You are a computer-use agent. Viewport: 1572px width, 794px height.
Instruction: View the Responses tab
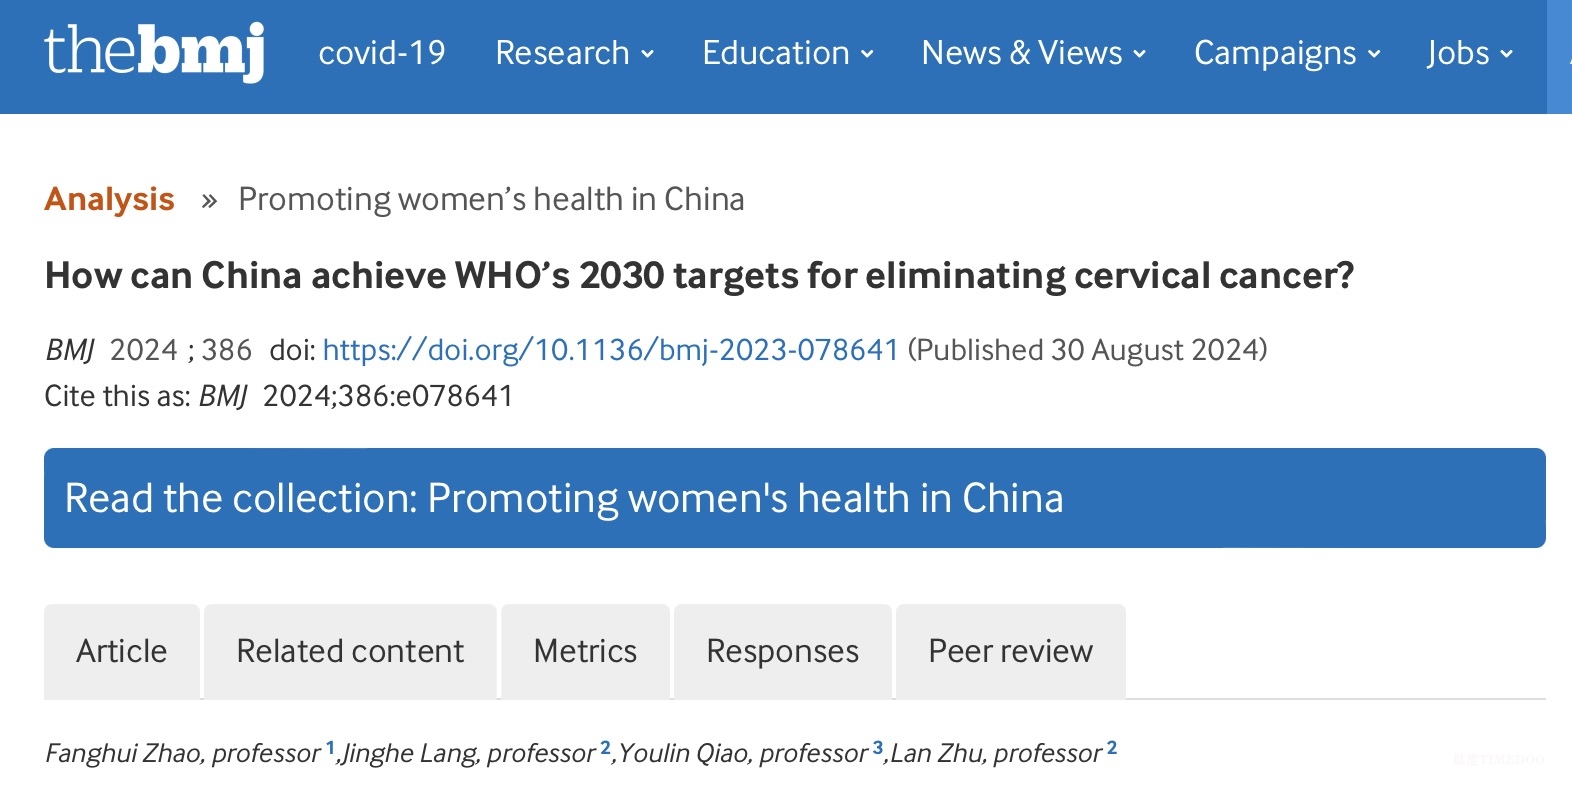click(x=782, y=651)
